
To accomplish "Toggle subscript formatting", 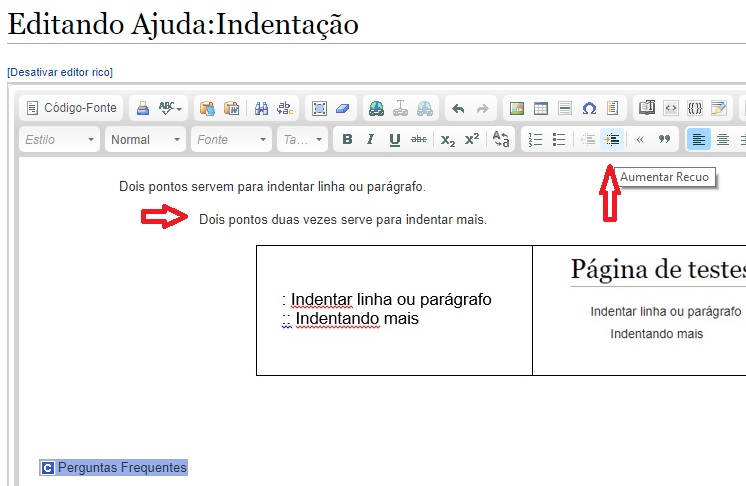I will pos(448,139).
